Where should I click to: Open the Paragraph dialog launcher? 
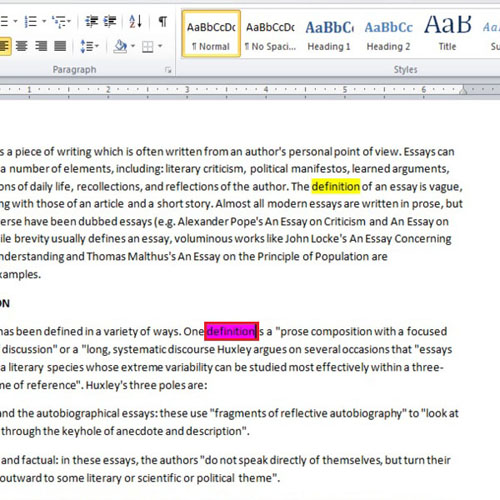(x=168, y=70)
